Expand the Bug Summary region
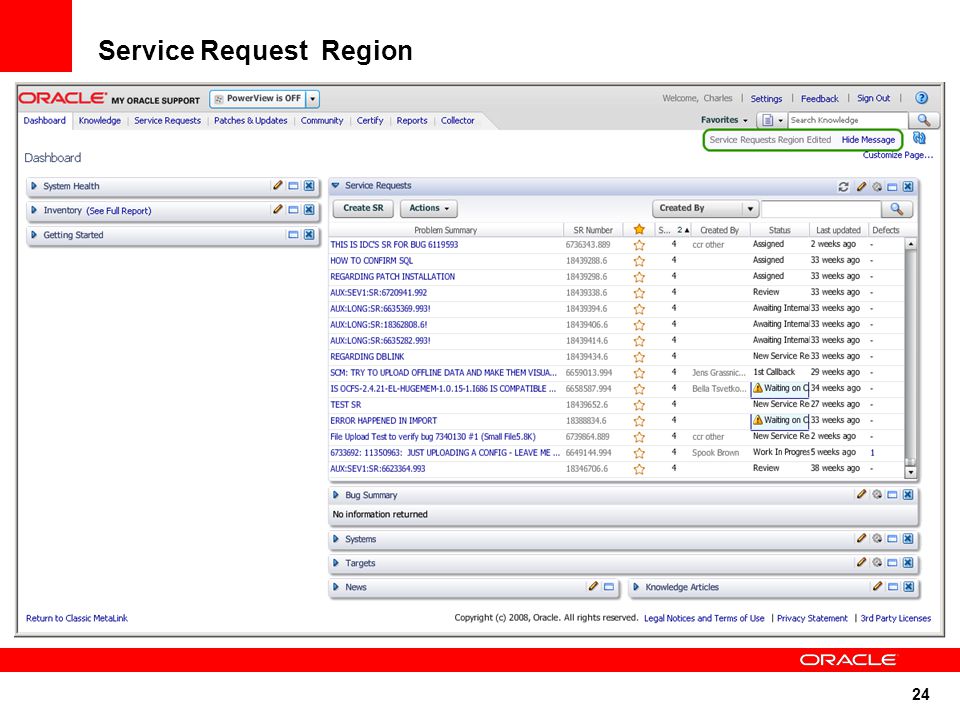This screenshot has height=720, width=960. [336, 495]
